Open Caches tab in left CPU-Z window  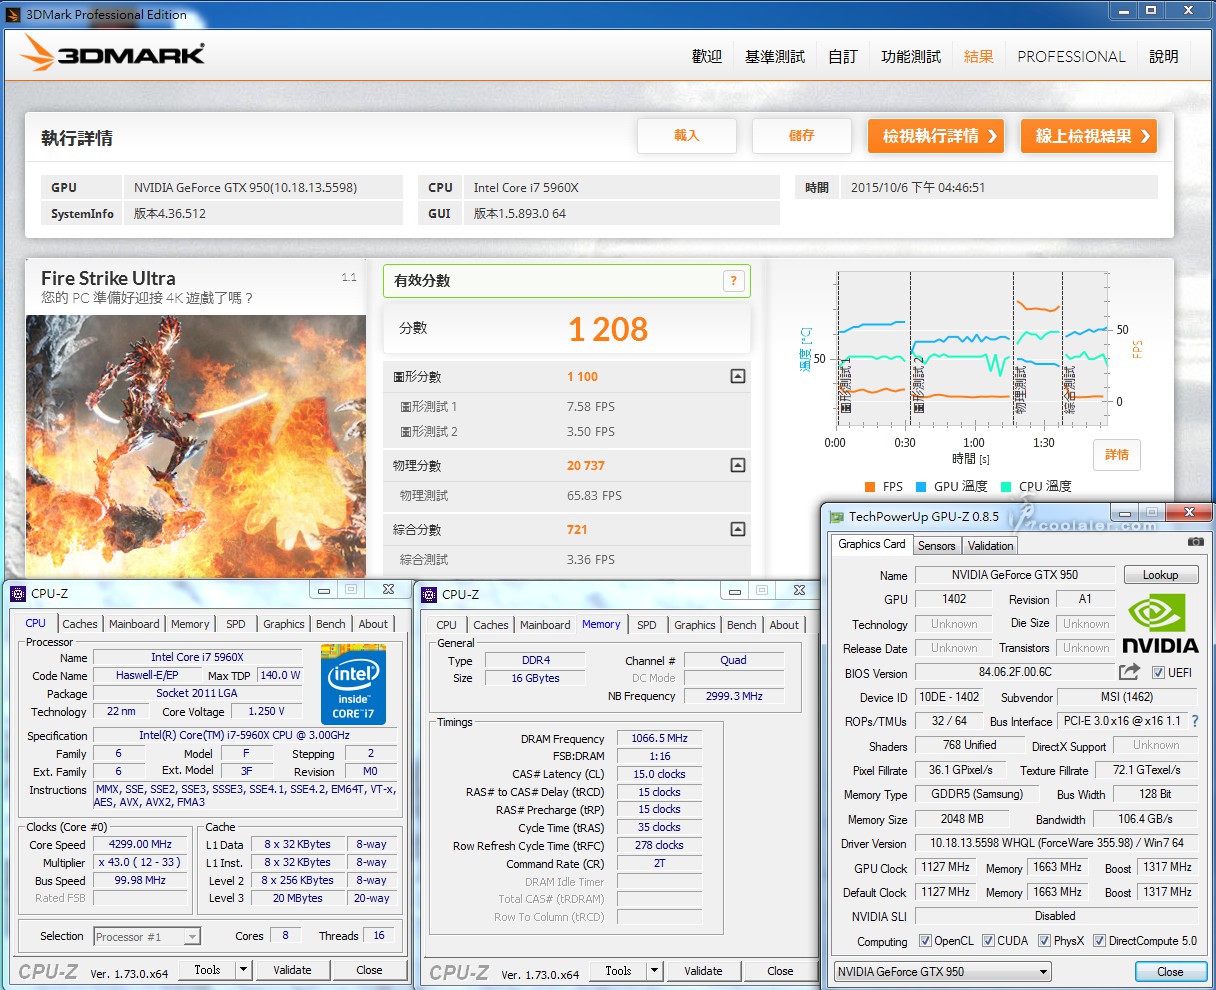point(80,624)
